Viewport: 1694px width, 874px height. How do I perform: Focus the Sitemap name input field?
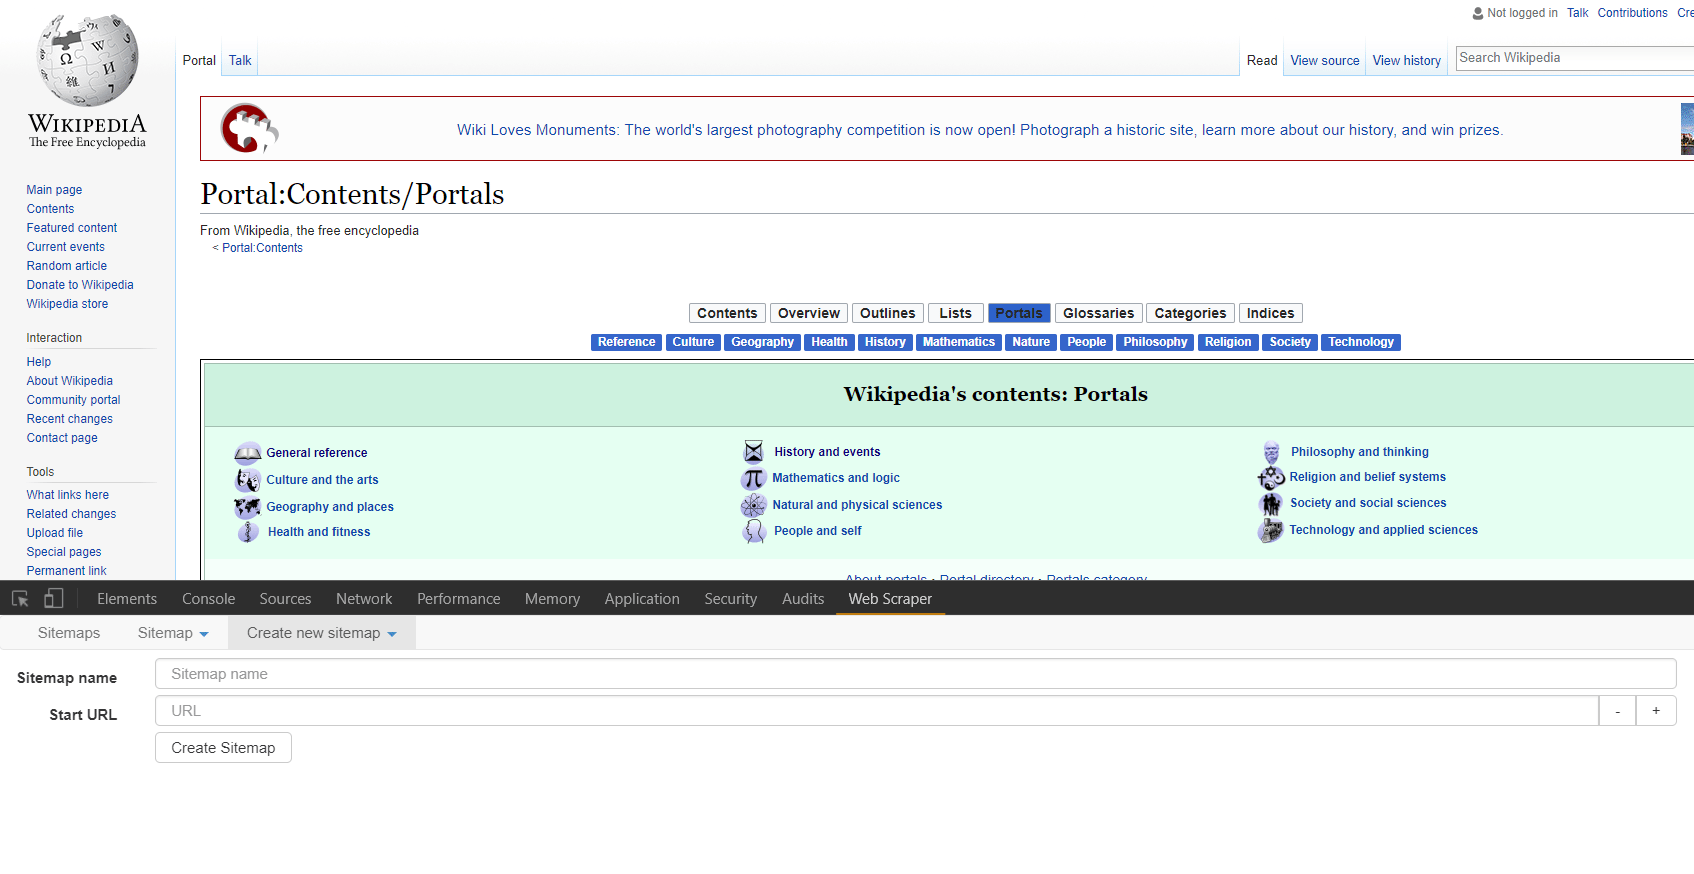point(915,674)
